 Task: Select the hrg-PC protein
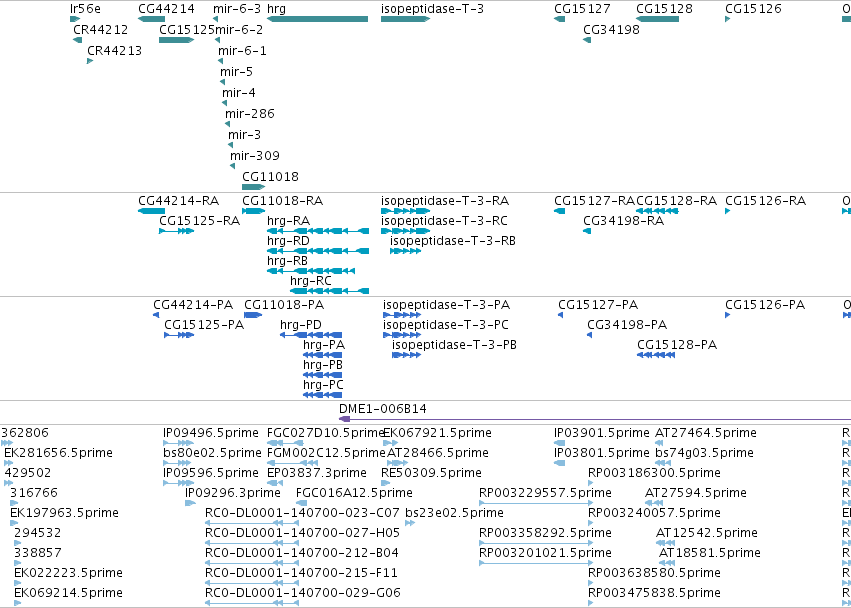pyautogui.click(x=322, y=395)
